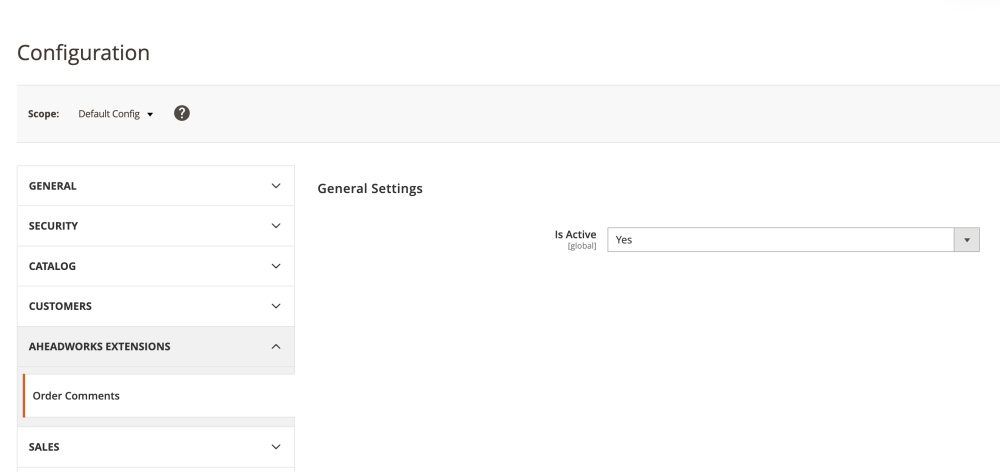Click the Configuration page title

coord(84,52)
